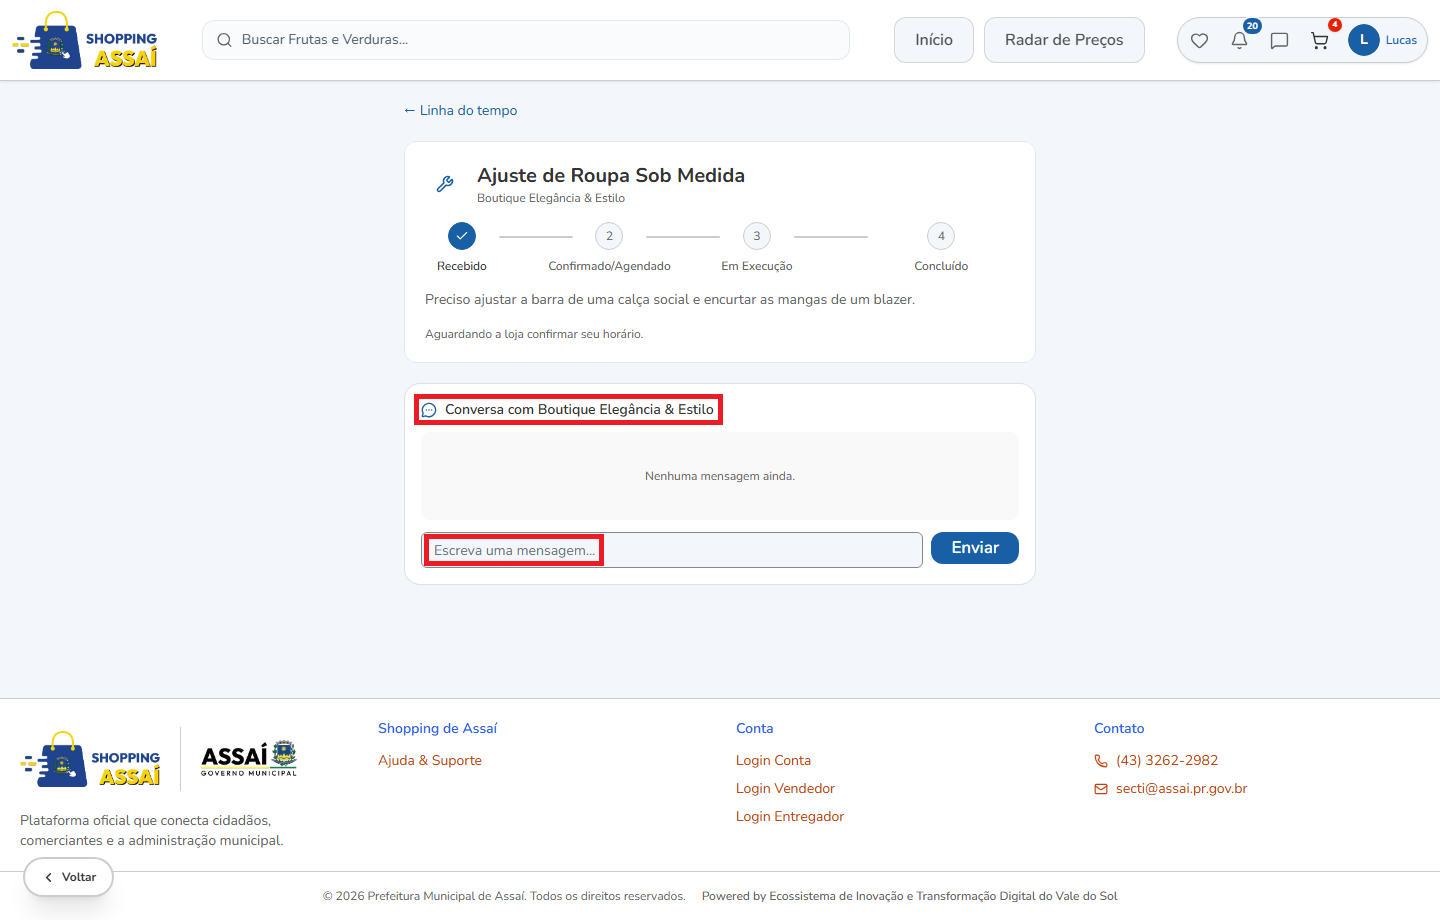Open Radar de Preços

1064,40
